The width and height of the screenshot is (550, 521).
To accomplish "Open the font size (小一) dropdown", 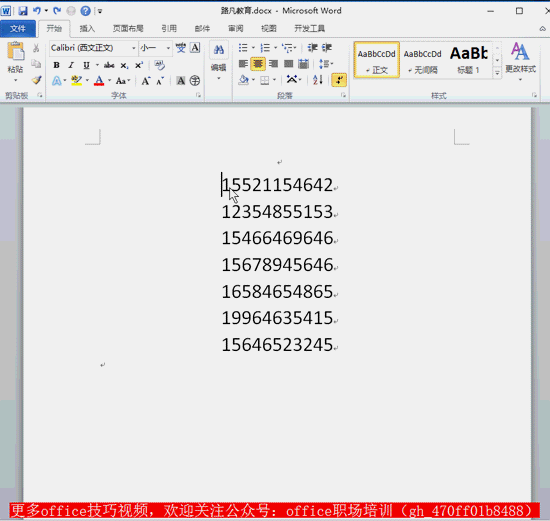I will click(x=168, y=48).
